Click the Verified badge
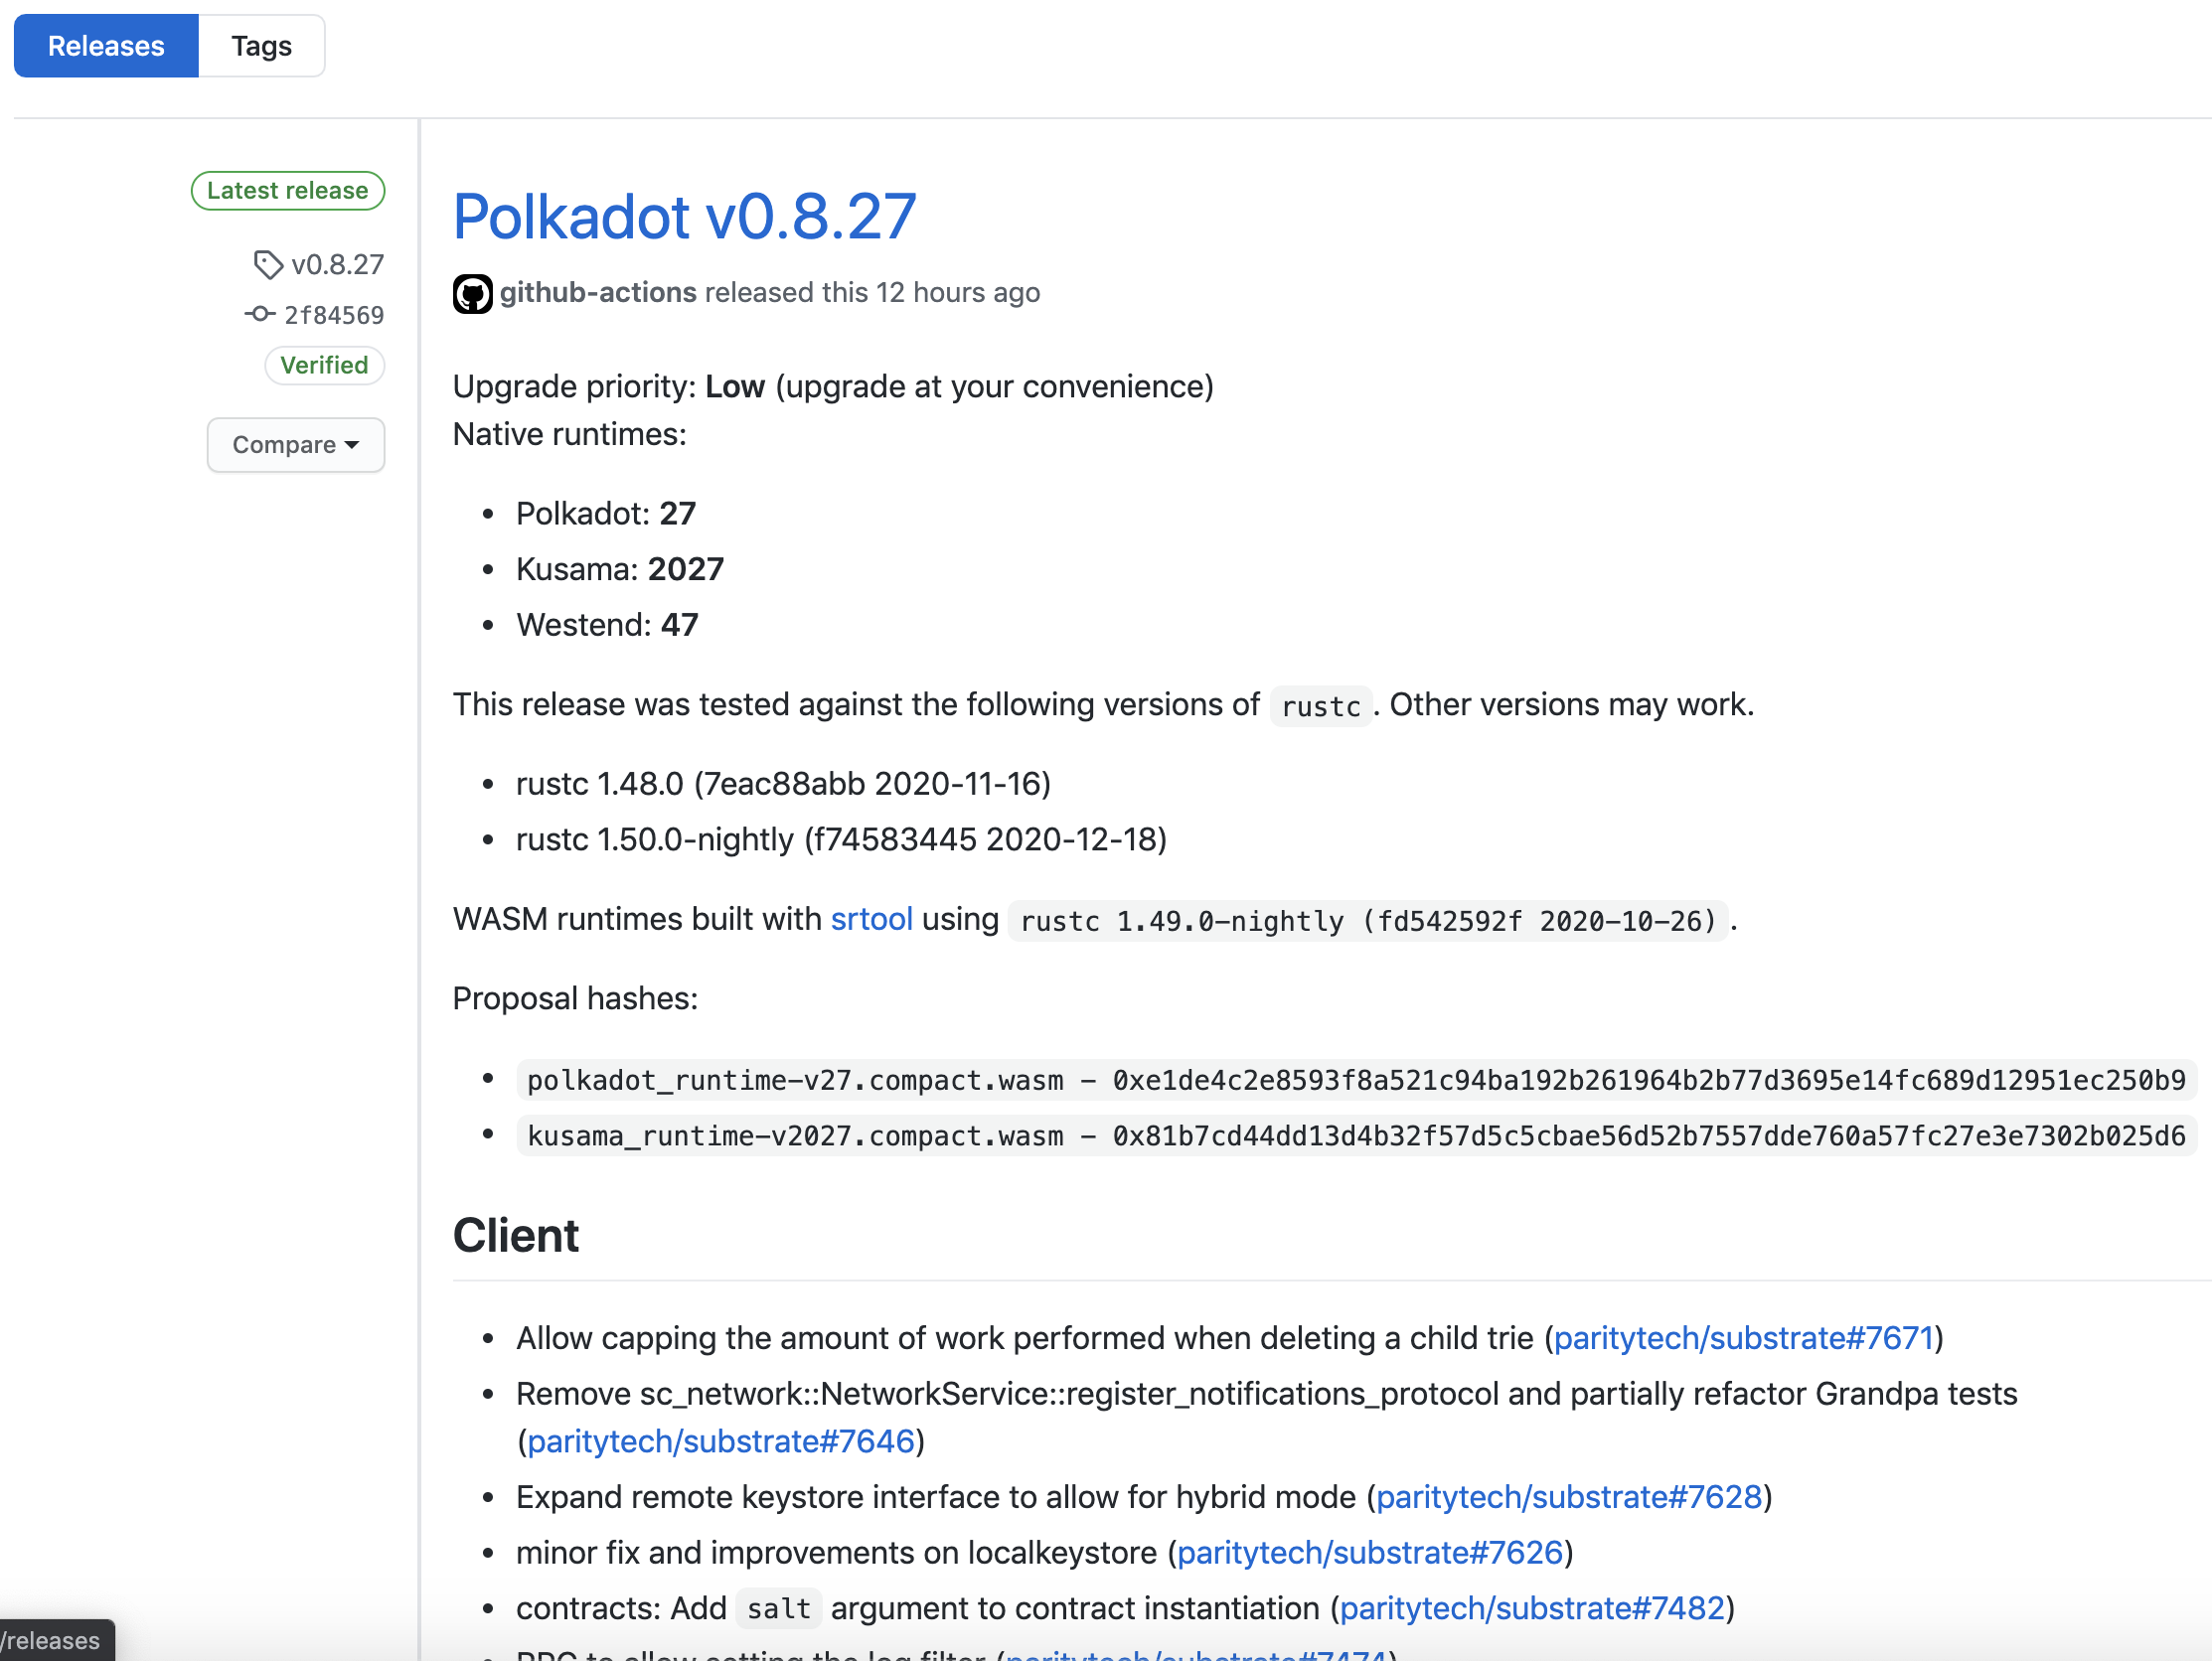The width and height of the screenshot is (2212, 1661). 324,366
